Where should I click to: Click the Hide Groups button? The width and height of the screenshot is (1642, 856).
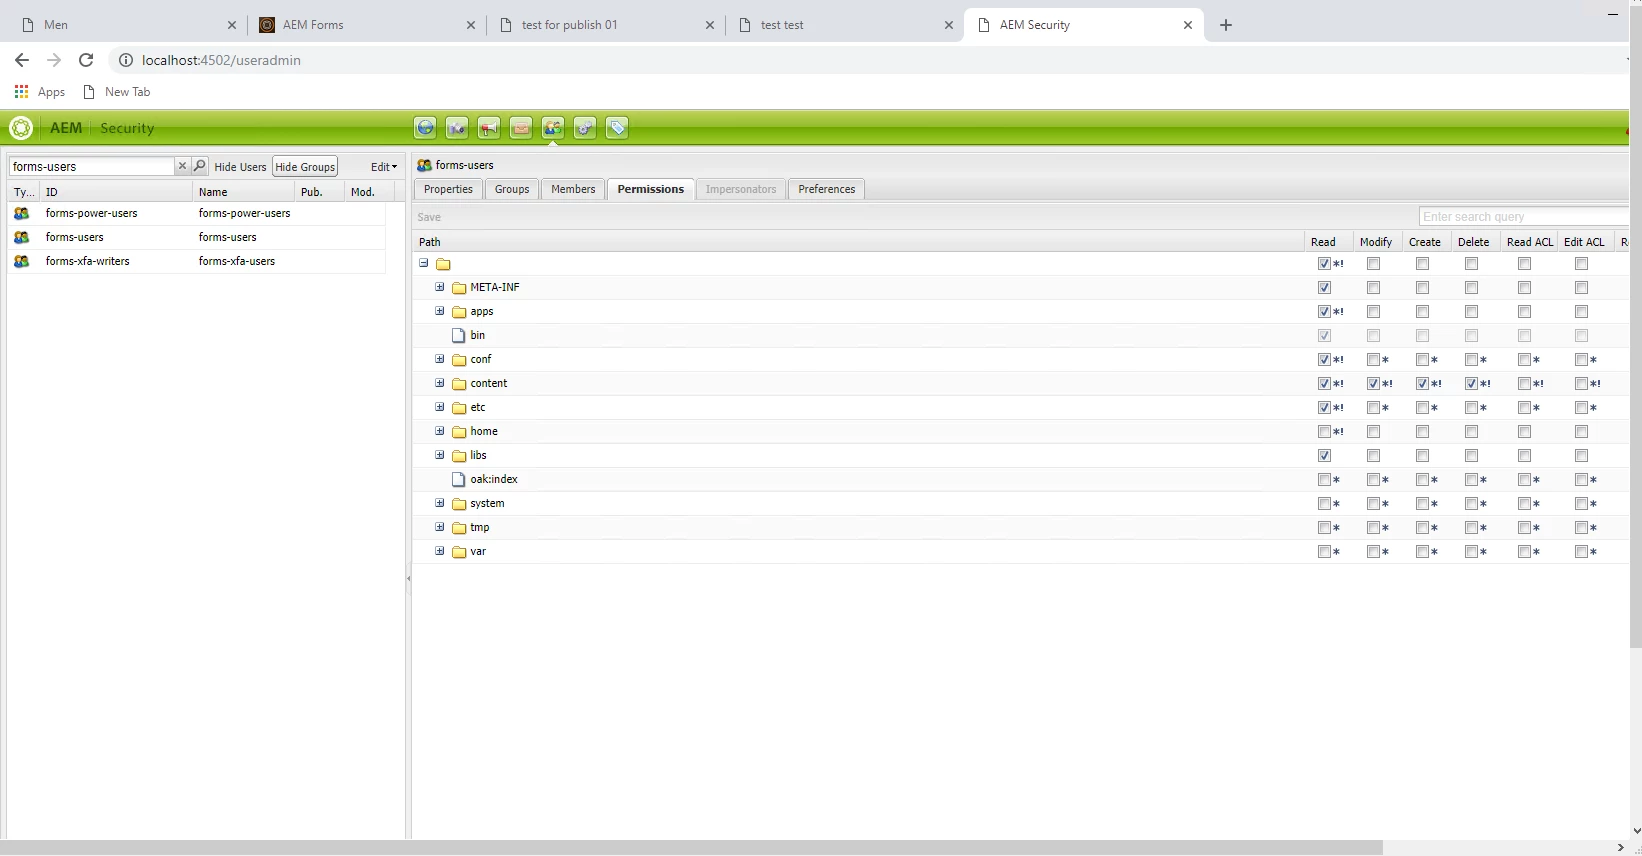[305, 167]
